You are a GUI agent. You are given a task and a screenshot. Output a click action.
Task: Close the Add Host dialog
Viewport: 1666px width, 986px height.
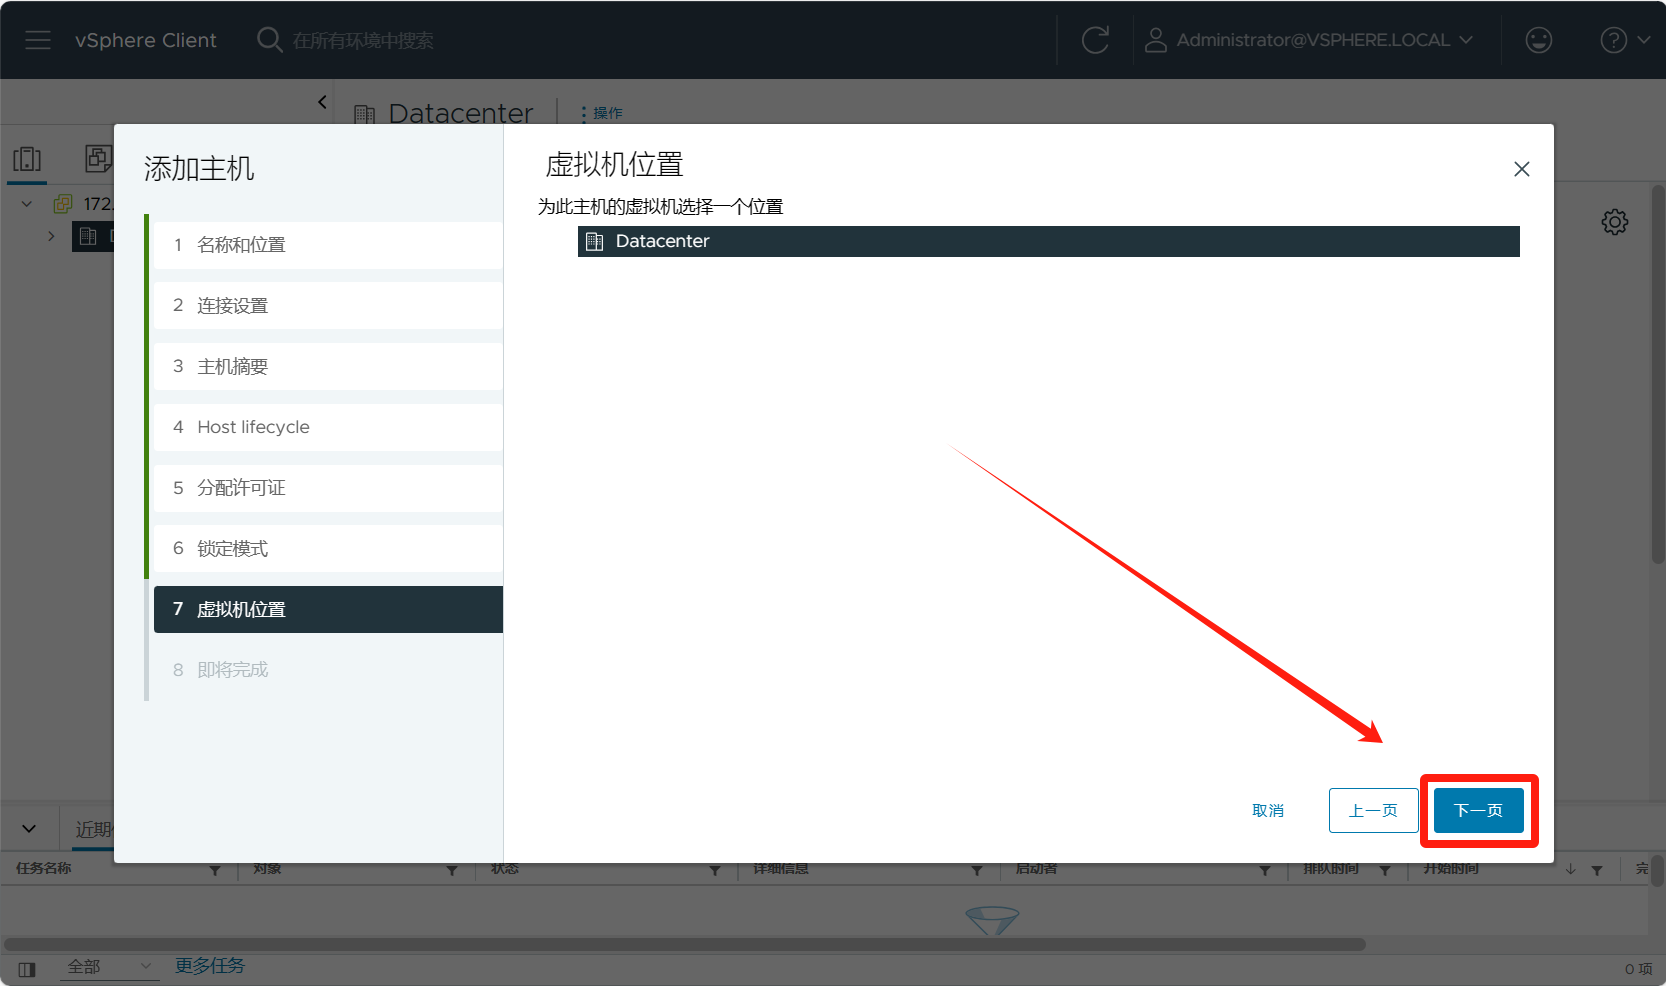coord(1521,169)
